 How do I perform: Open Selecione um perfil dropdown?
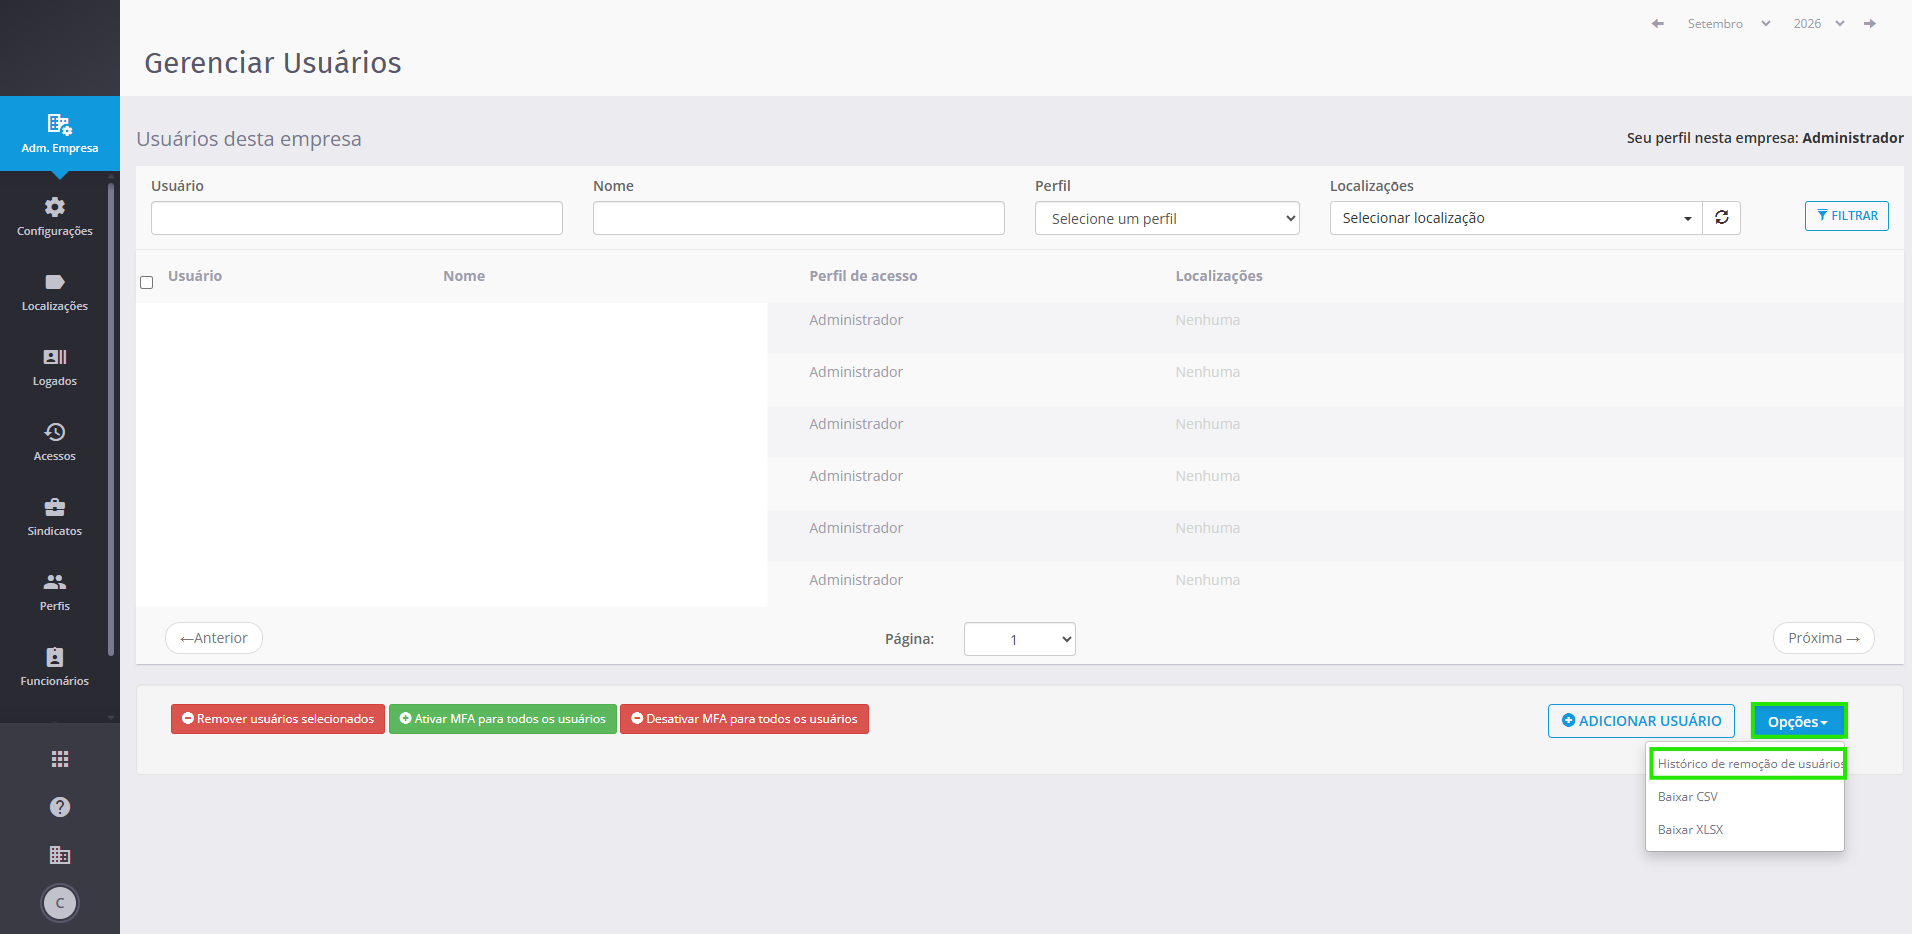pos(1167,219)
